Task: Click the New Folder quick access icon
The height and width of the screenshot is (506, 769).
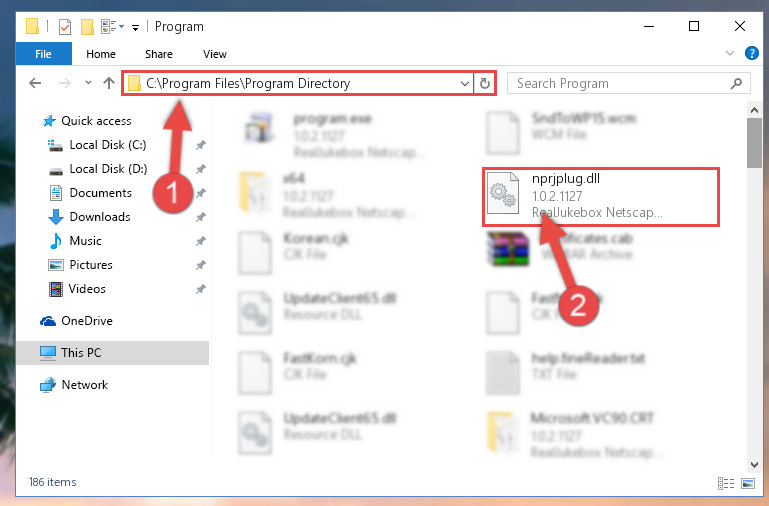Action: tap(87, 27)
